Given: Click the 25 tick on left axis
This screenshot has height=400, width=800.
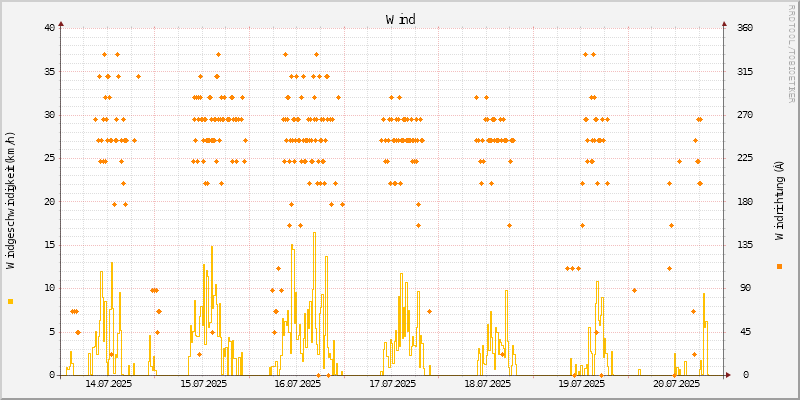Looking at the screenshot, I should point(49,158).
